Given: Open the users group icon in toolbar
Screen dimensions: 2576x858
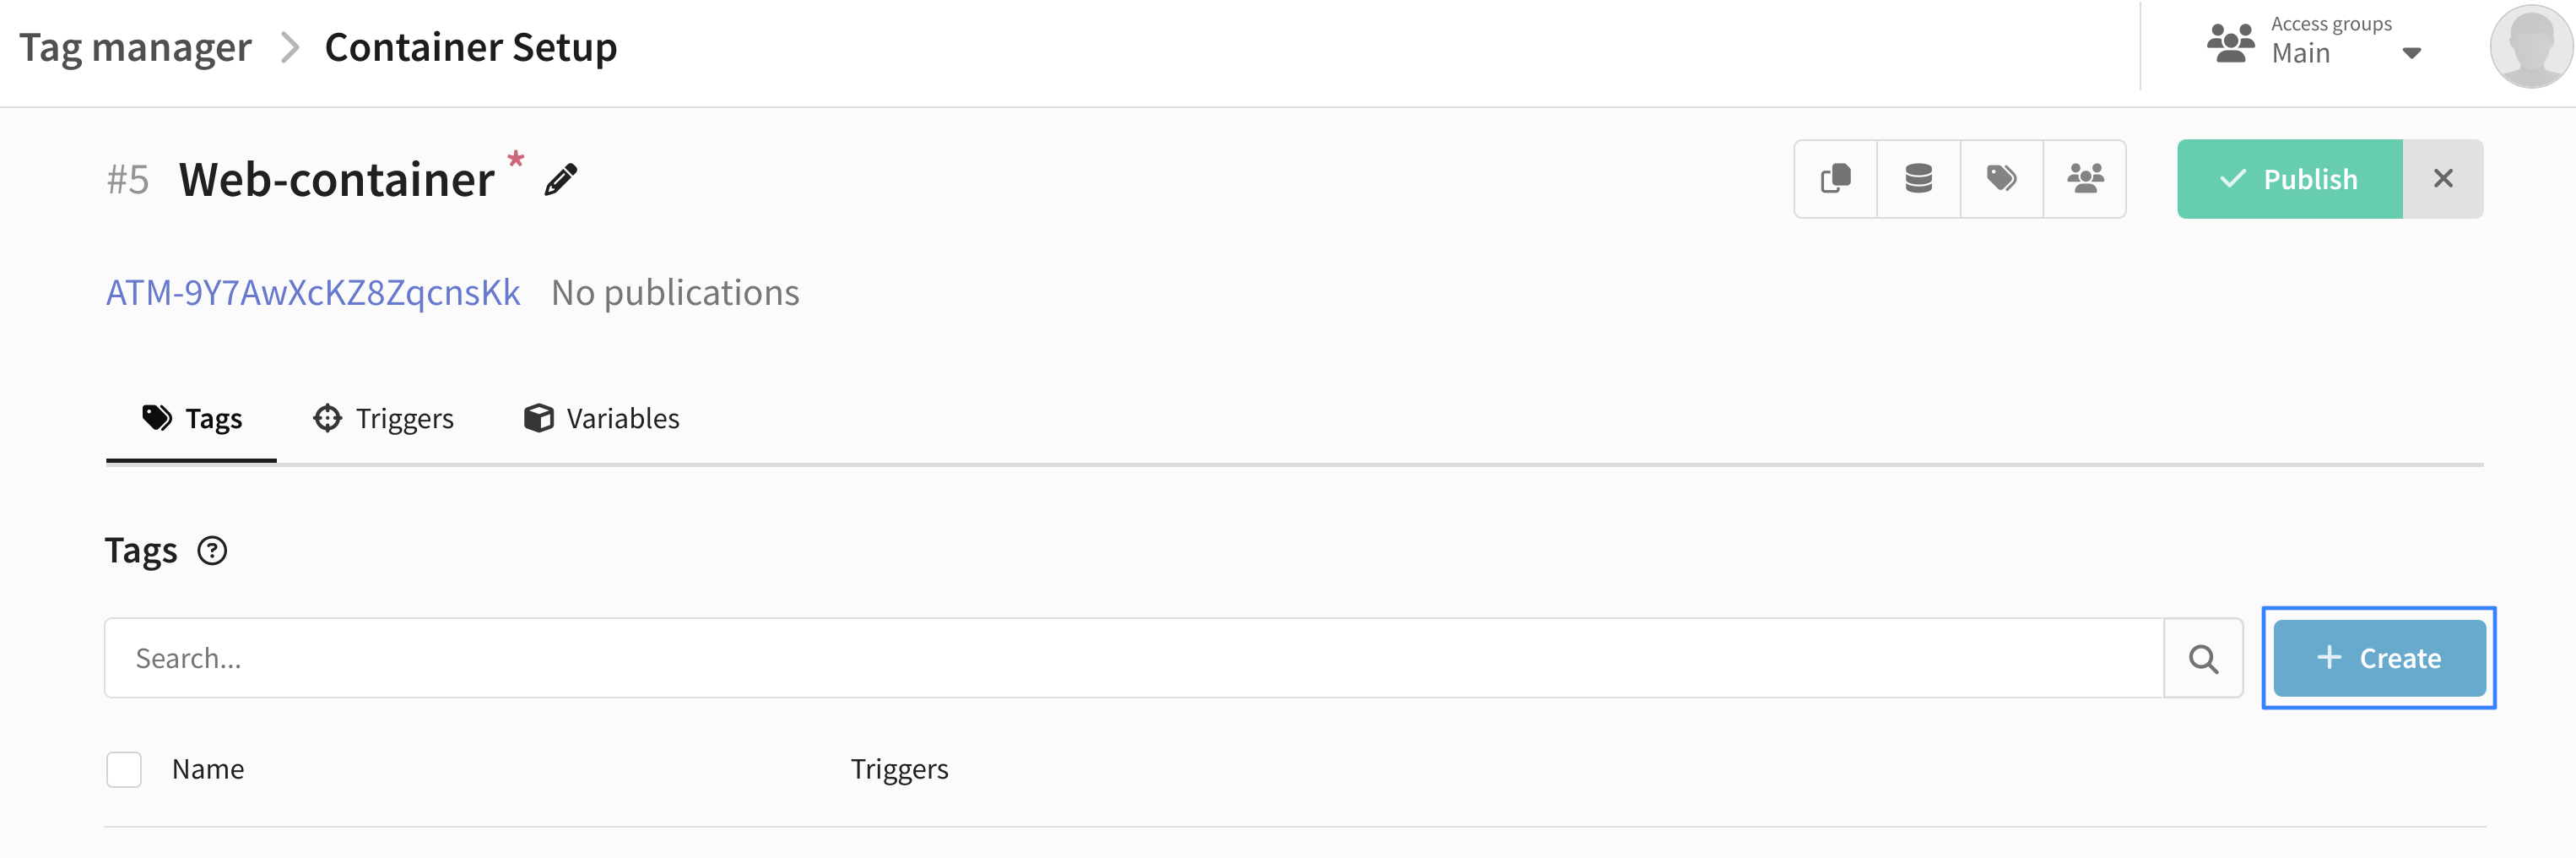Looking at the screenshot, I should [2085, 179].
